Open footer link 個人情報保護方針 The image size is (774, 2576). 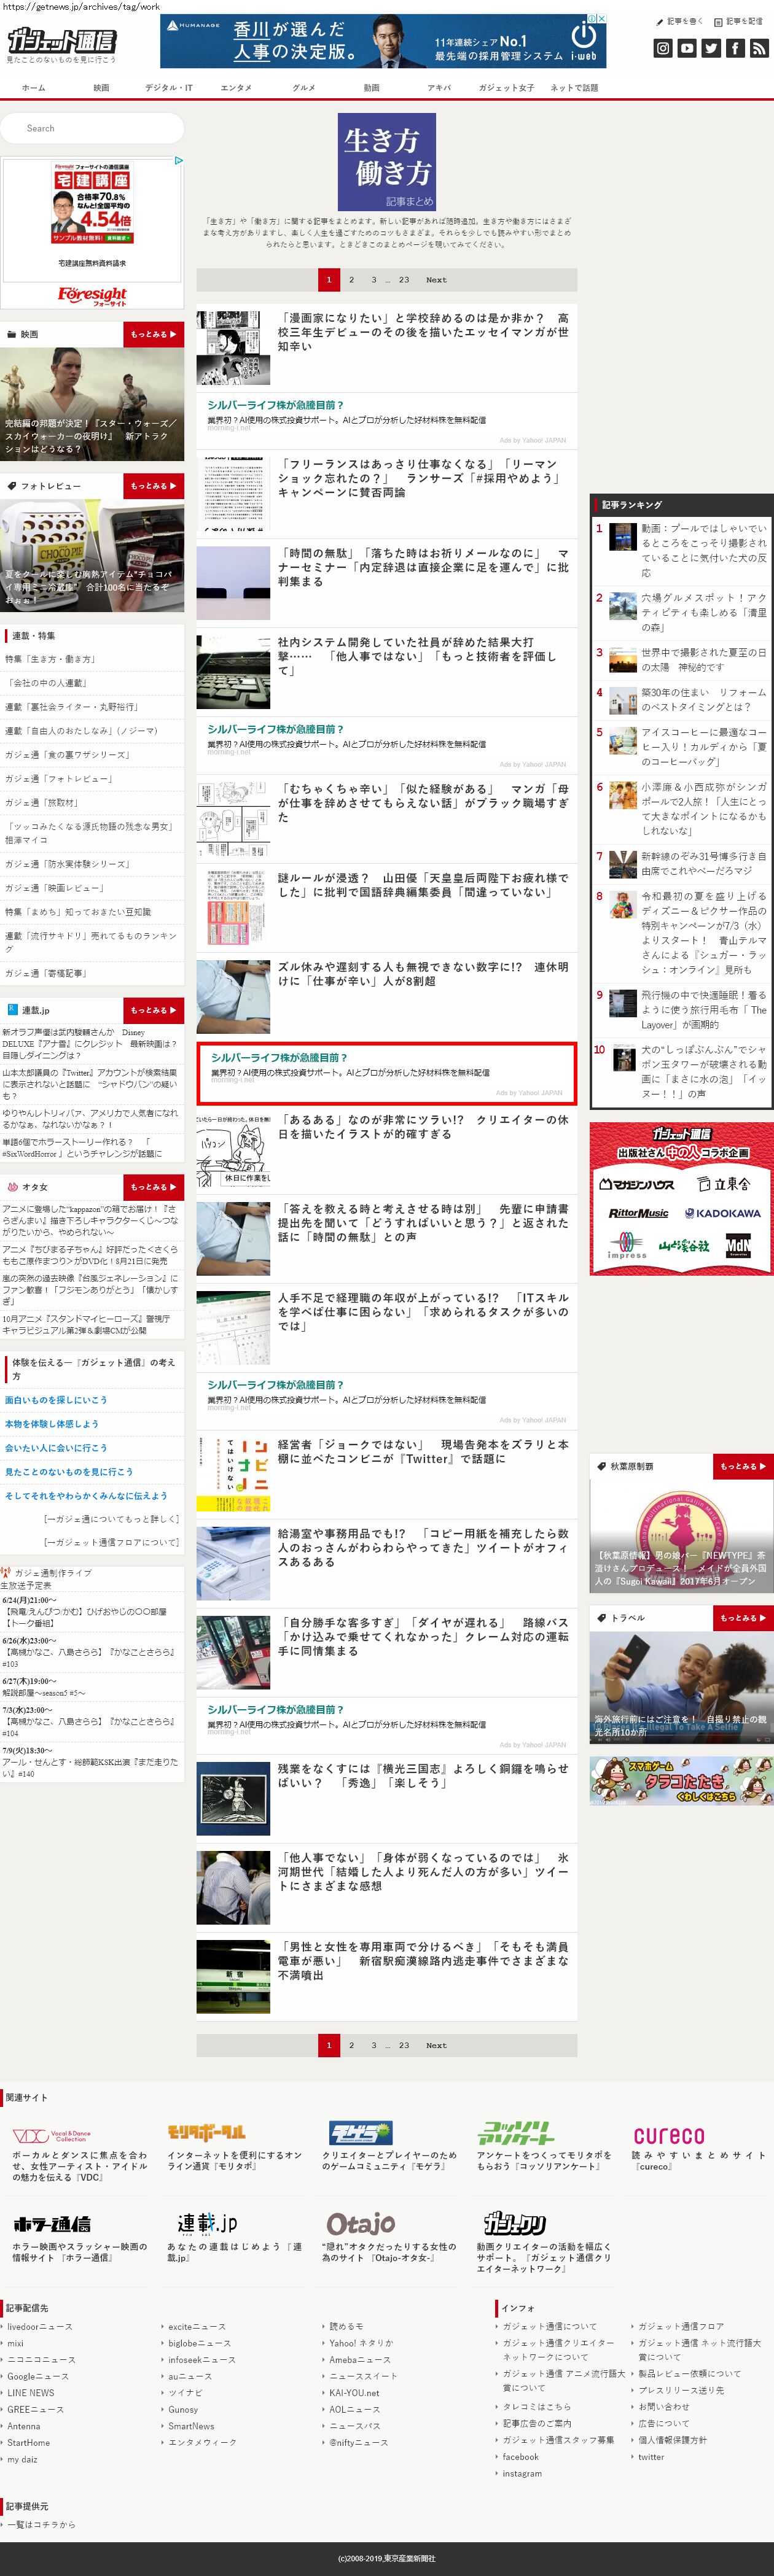click(x=672, y=2440)
